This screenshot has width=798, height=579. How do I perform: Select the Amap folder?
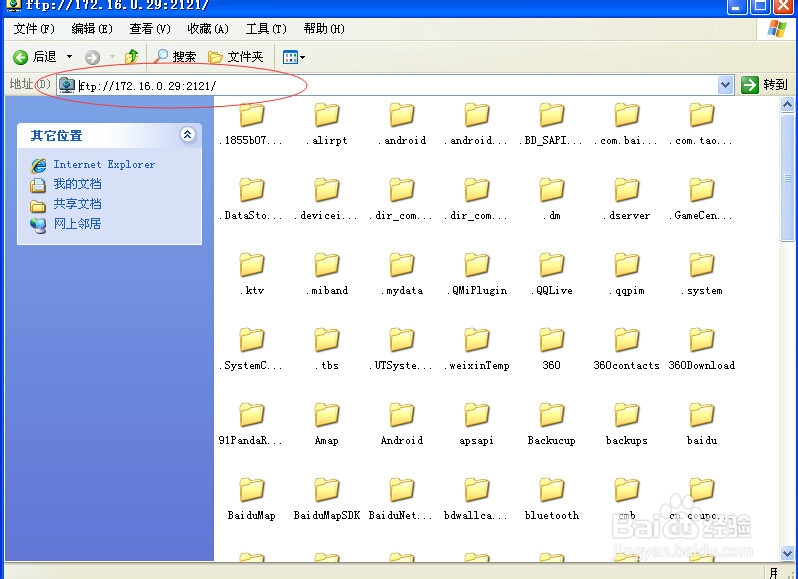[x=326, y=424]
